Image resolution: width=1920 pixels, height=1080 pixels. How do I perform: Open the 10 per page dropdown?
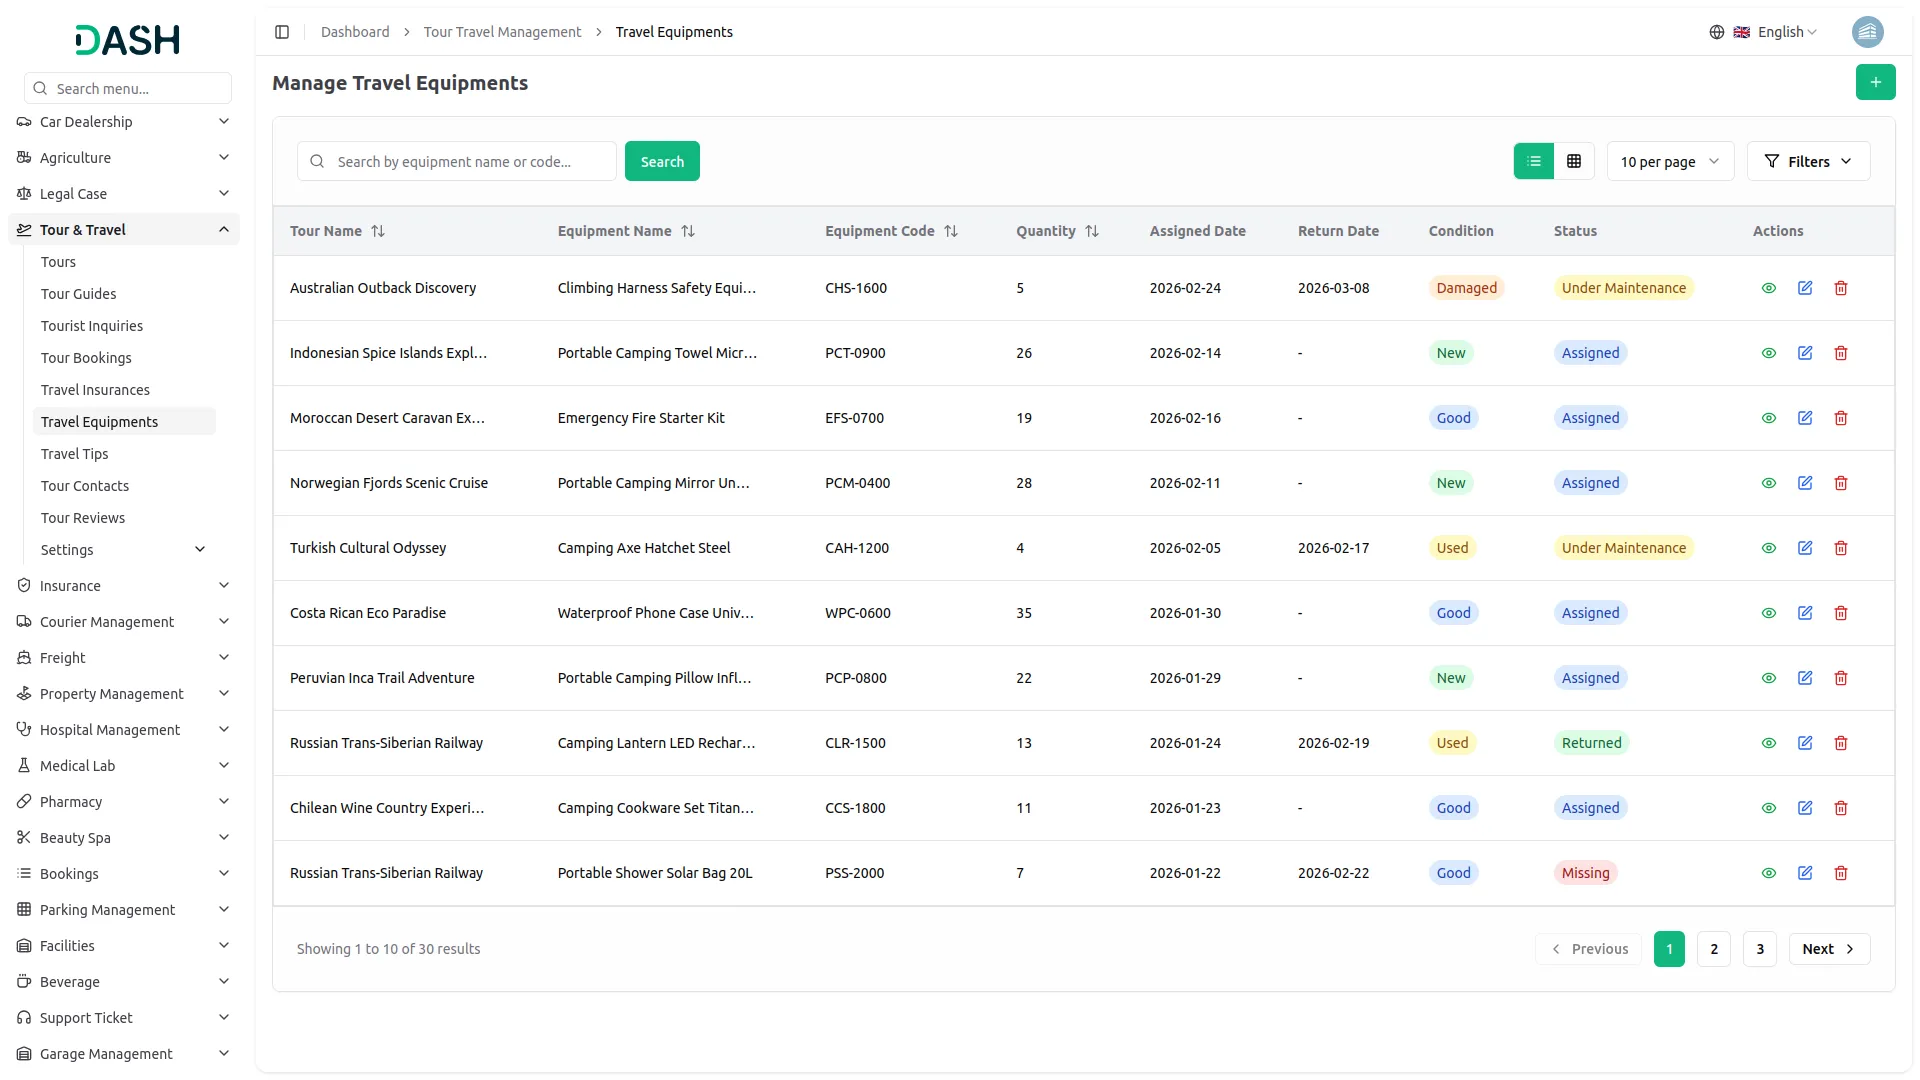pyautogui.click(x=1669, y=161)
